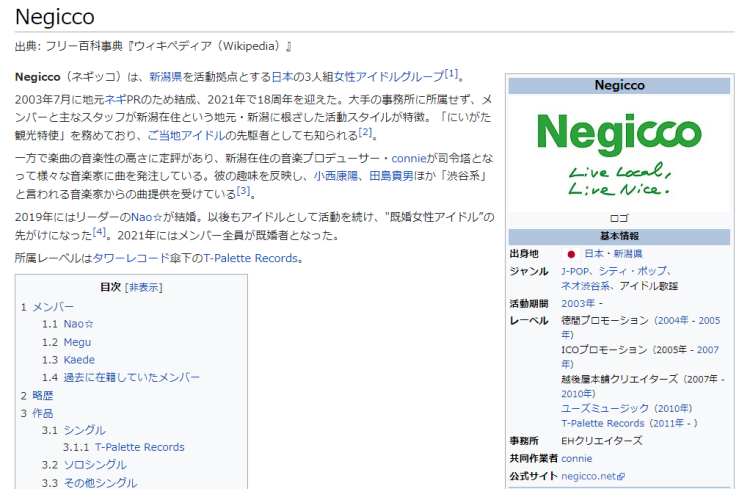Click the EHクリエイターズ agency text

click(601, 441)
